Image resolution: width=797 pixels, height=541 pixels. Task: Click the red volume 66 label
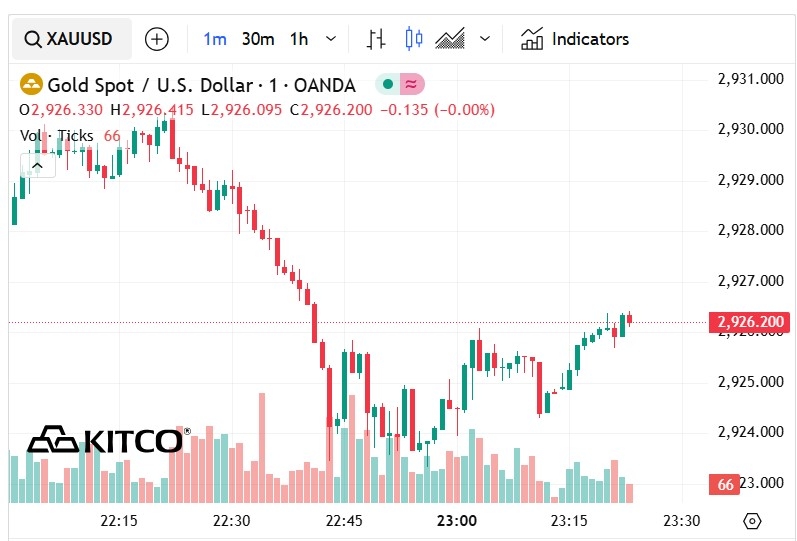(x=726, y=485)
